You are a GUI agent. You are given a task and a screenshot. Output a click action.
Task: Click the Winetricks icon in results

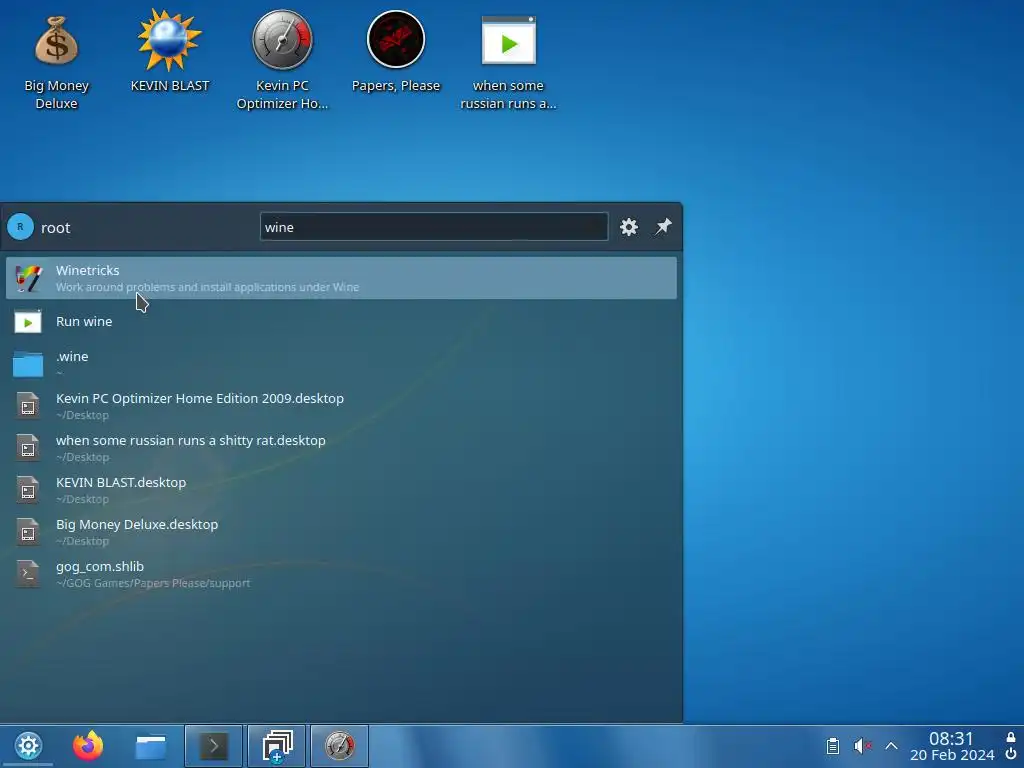click(28, 278)
